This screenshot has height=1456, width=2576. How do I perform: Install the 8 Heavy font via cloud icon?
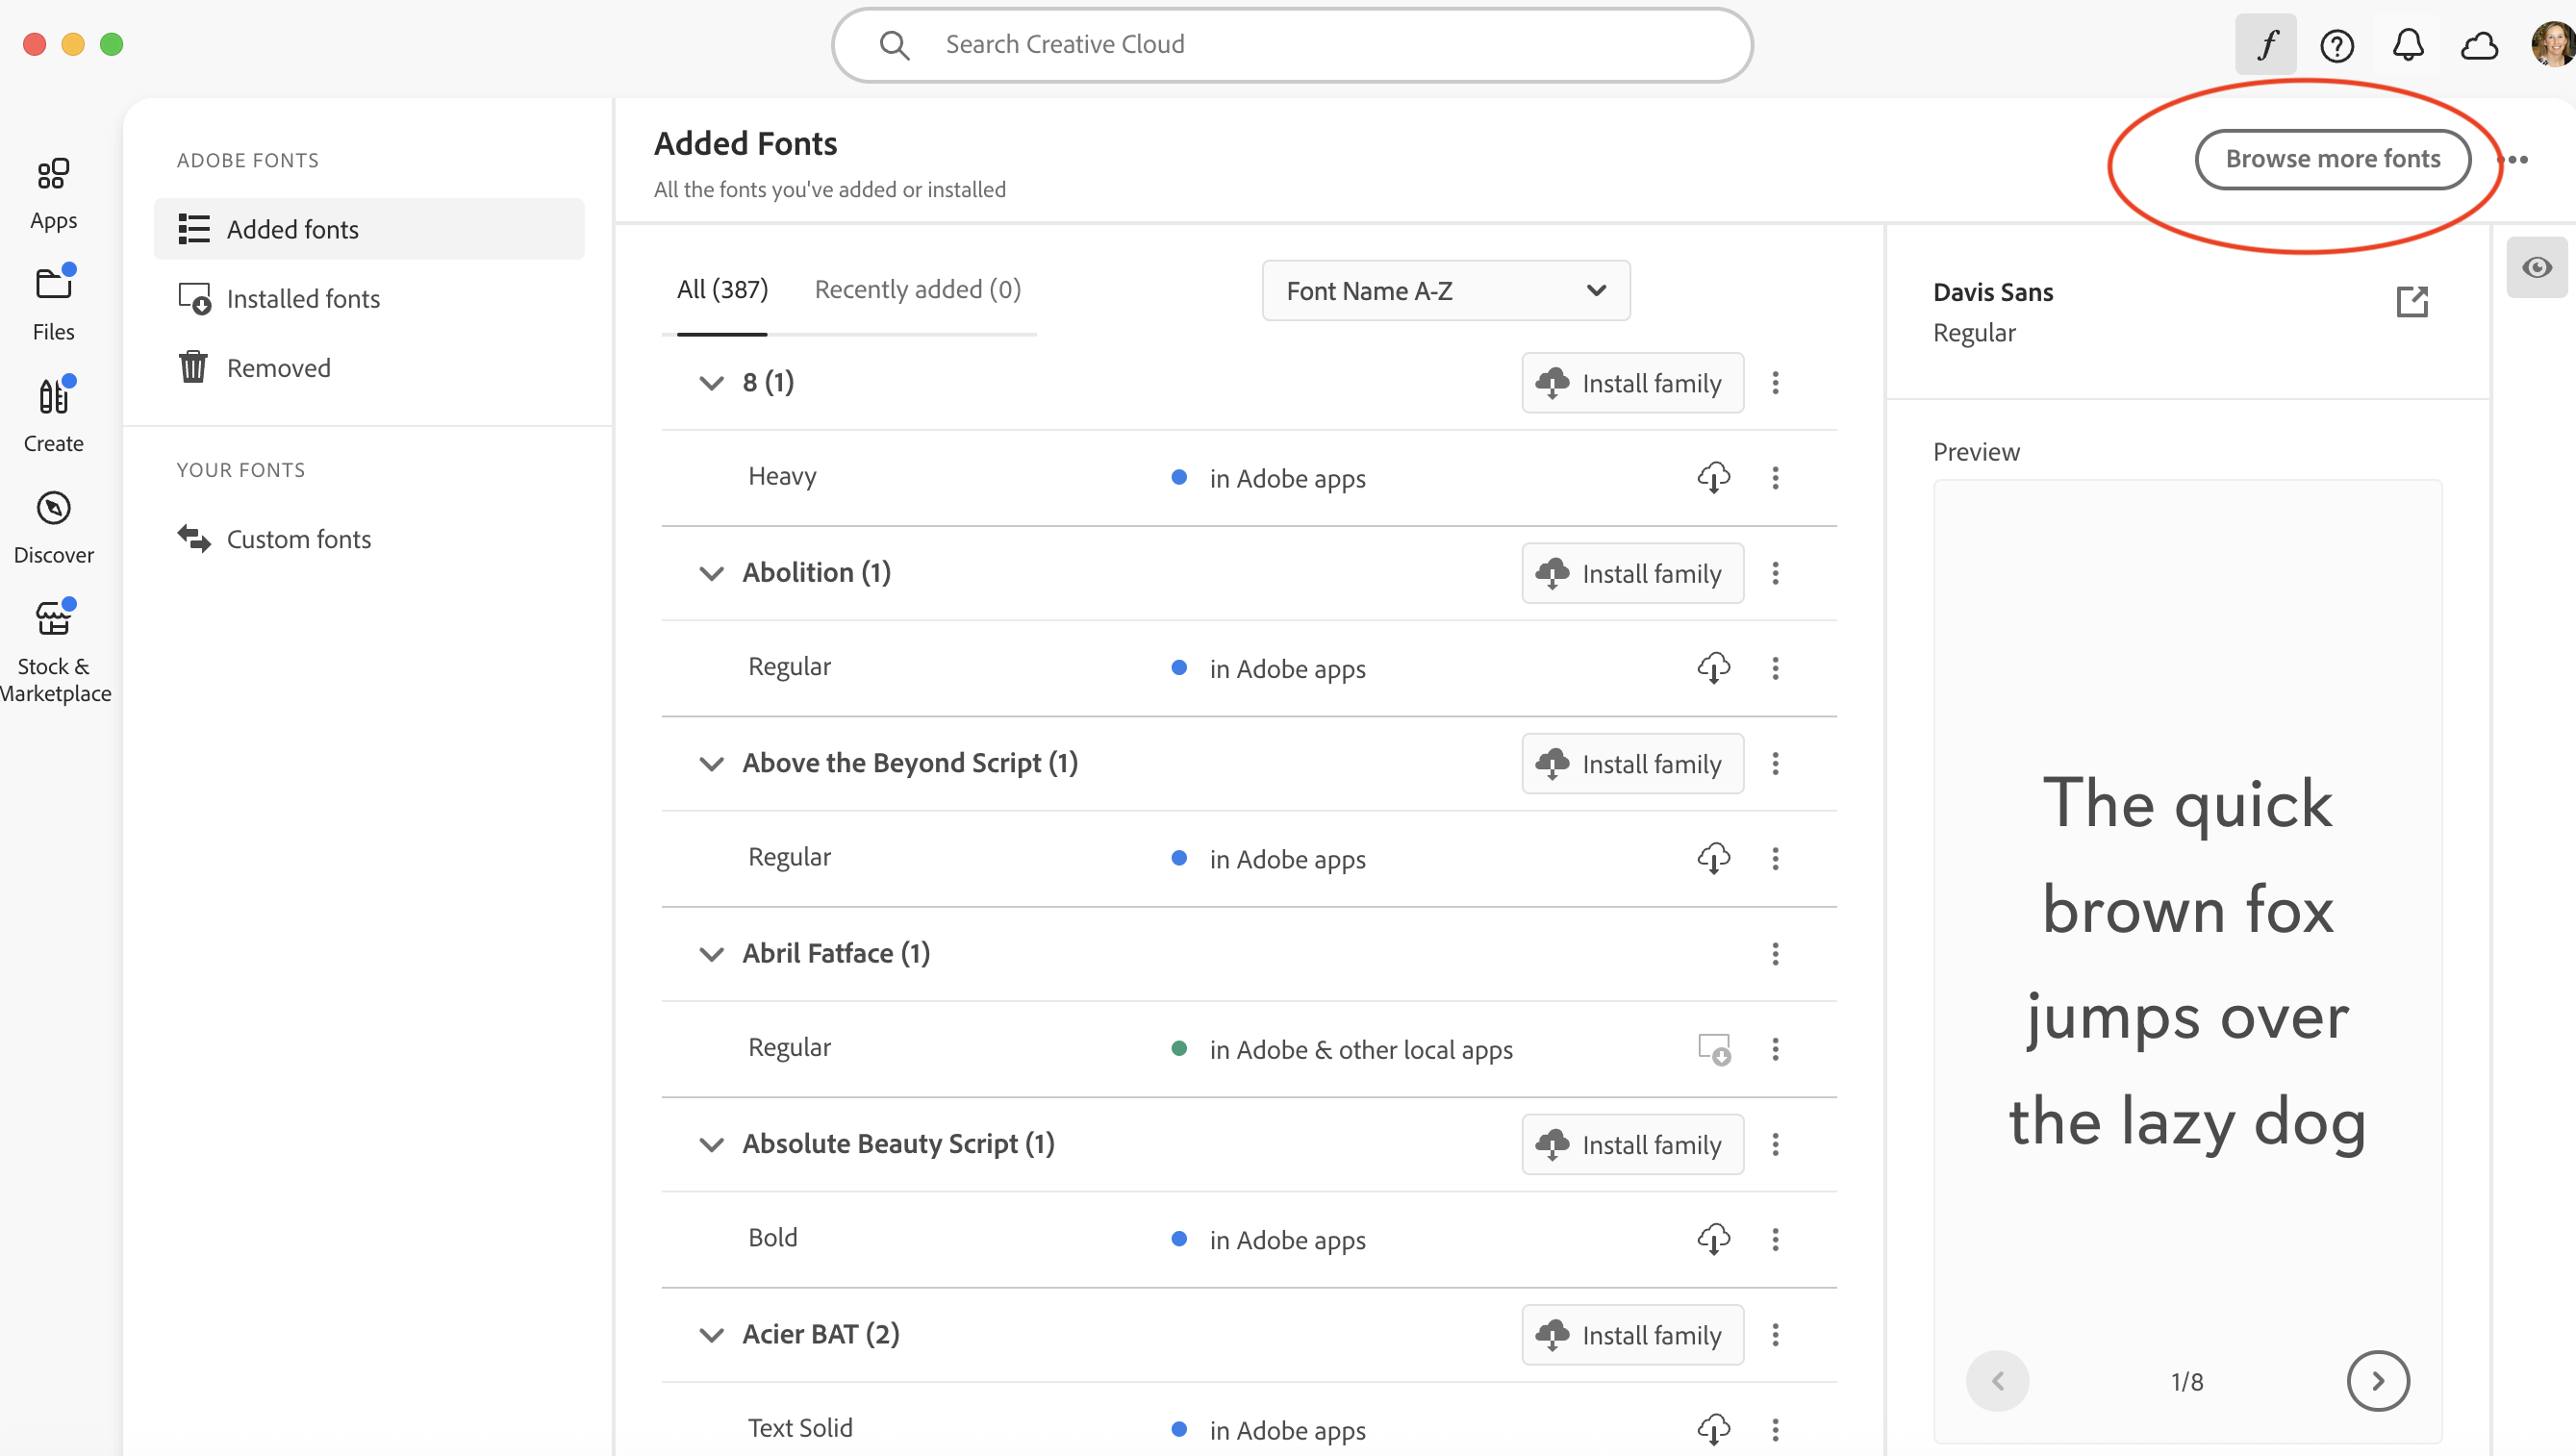[1713, 478]
